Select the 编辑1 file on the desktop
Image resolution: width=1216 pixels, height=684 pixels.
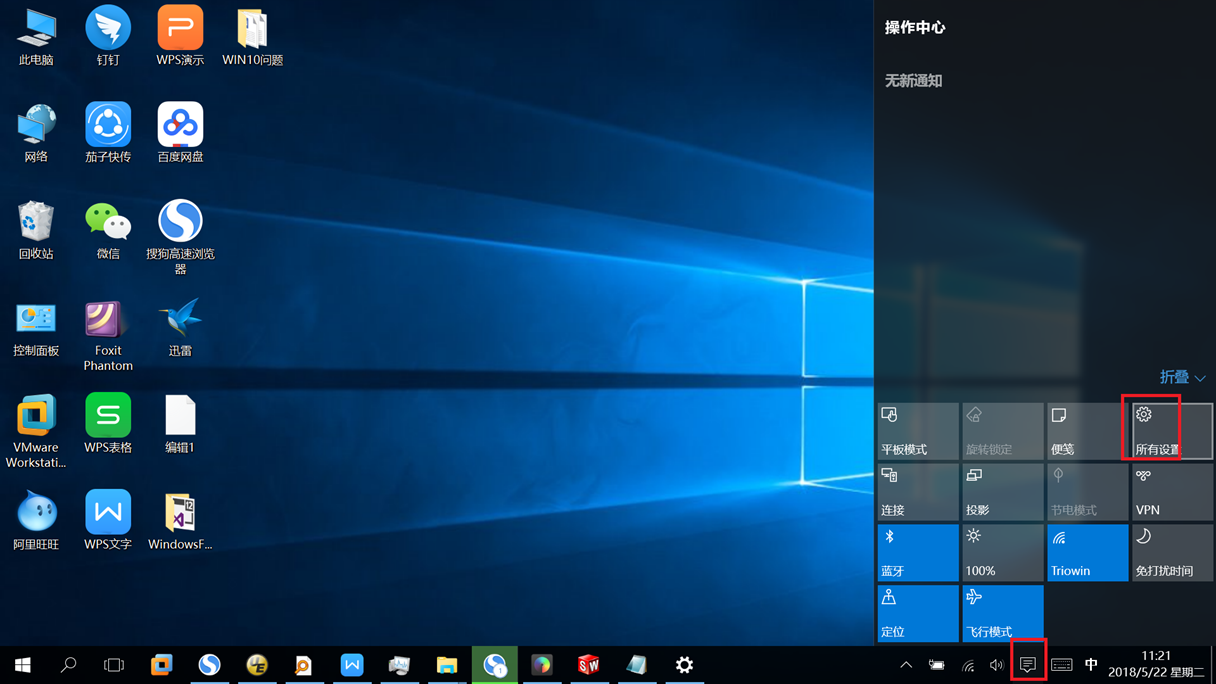pos(180,423)
